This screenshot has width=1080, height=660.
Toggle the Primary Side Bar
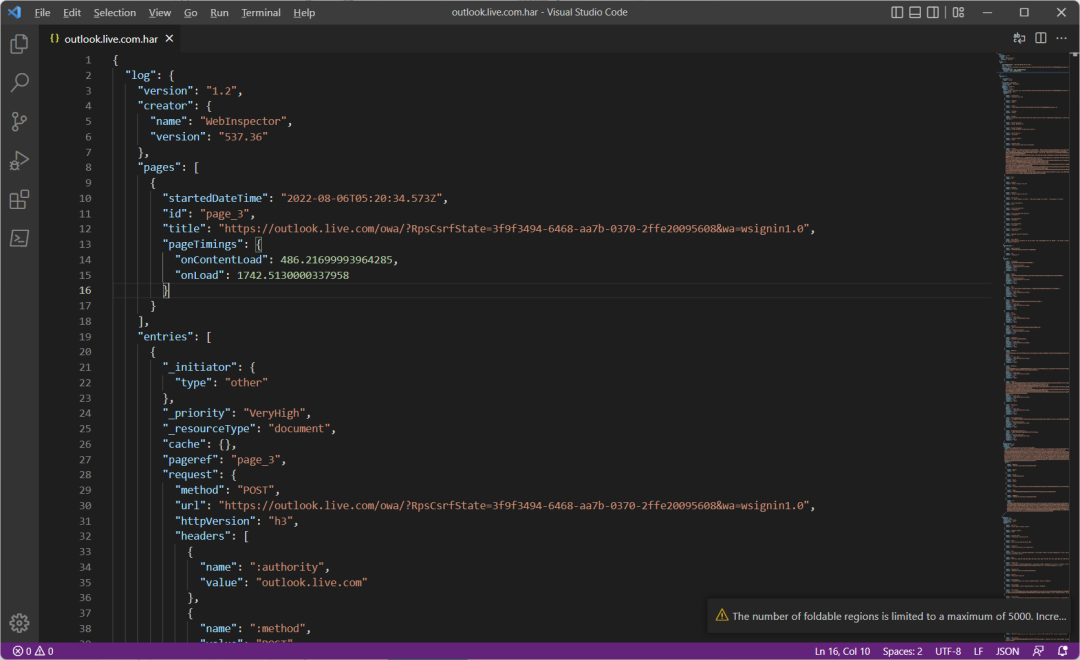click(897, 12)
